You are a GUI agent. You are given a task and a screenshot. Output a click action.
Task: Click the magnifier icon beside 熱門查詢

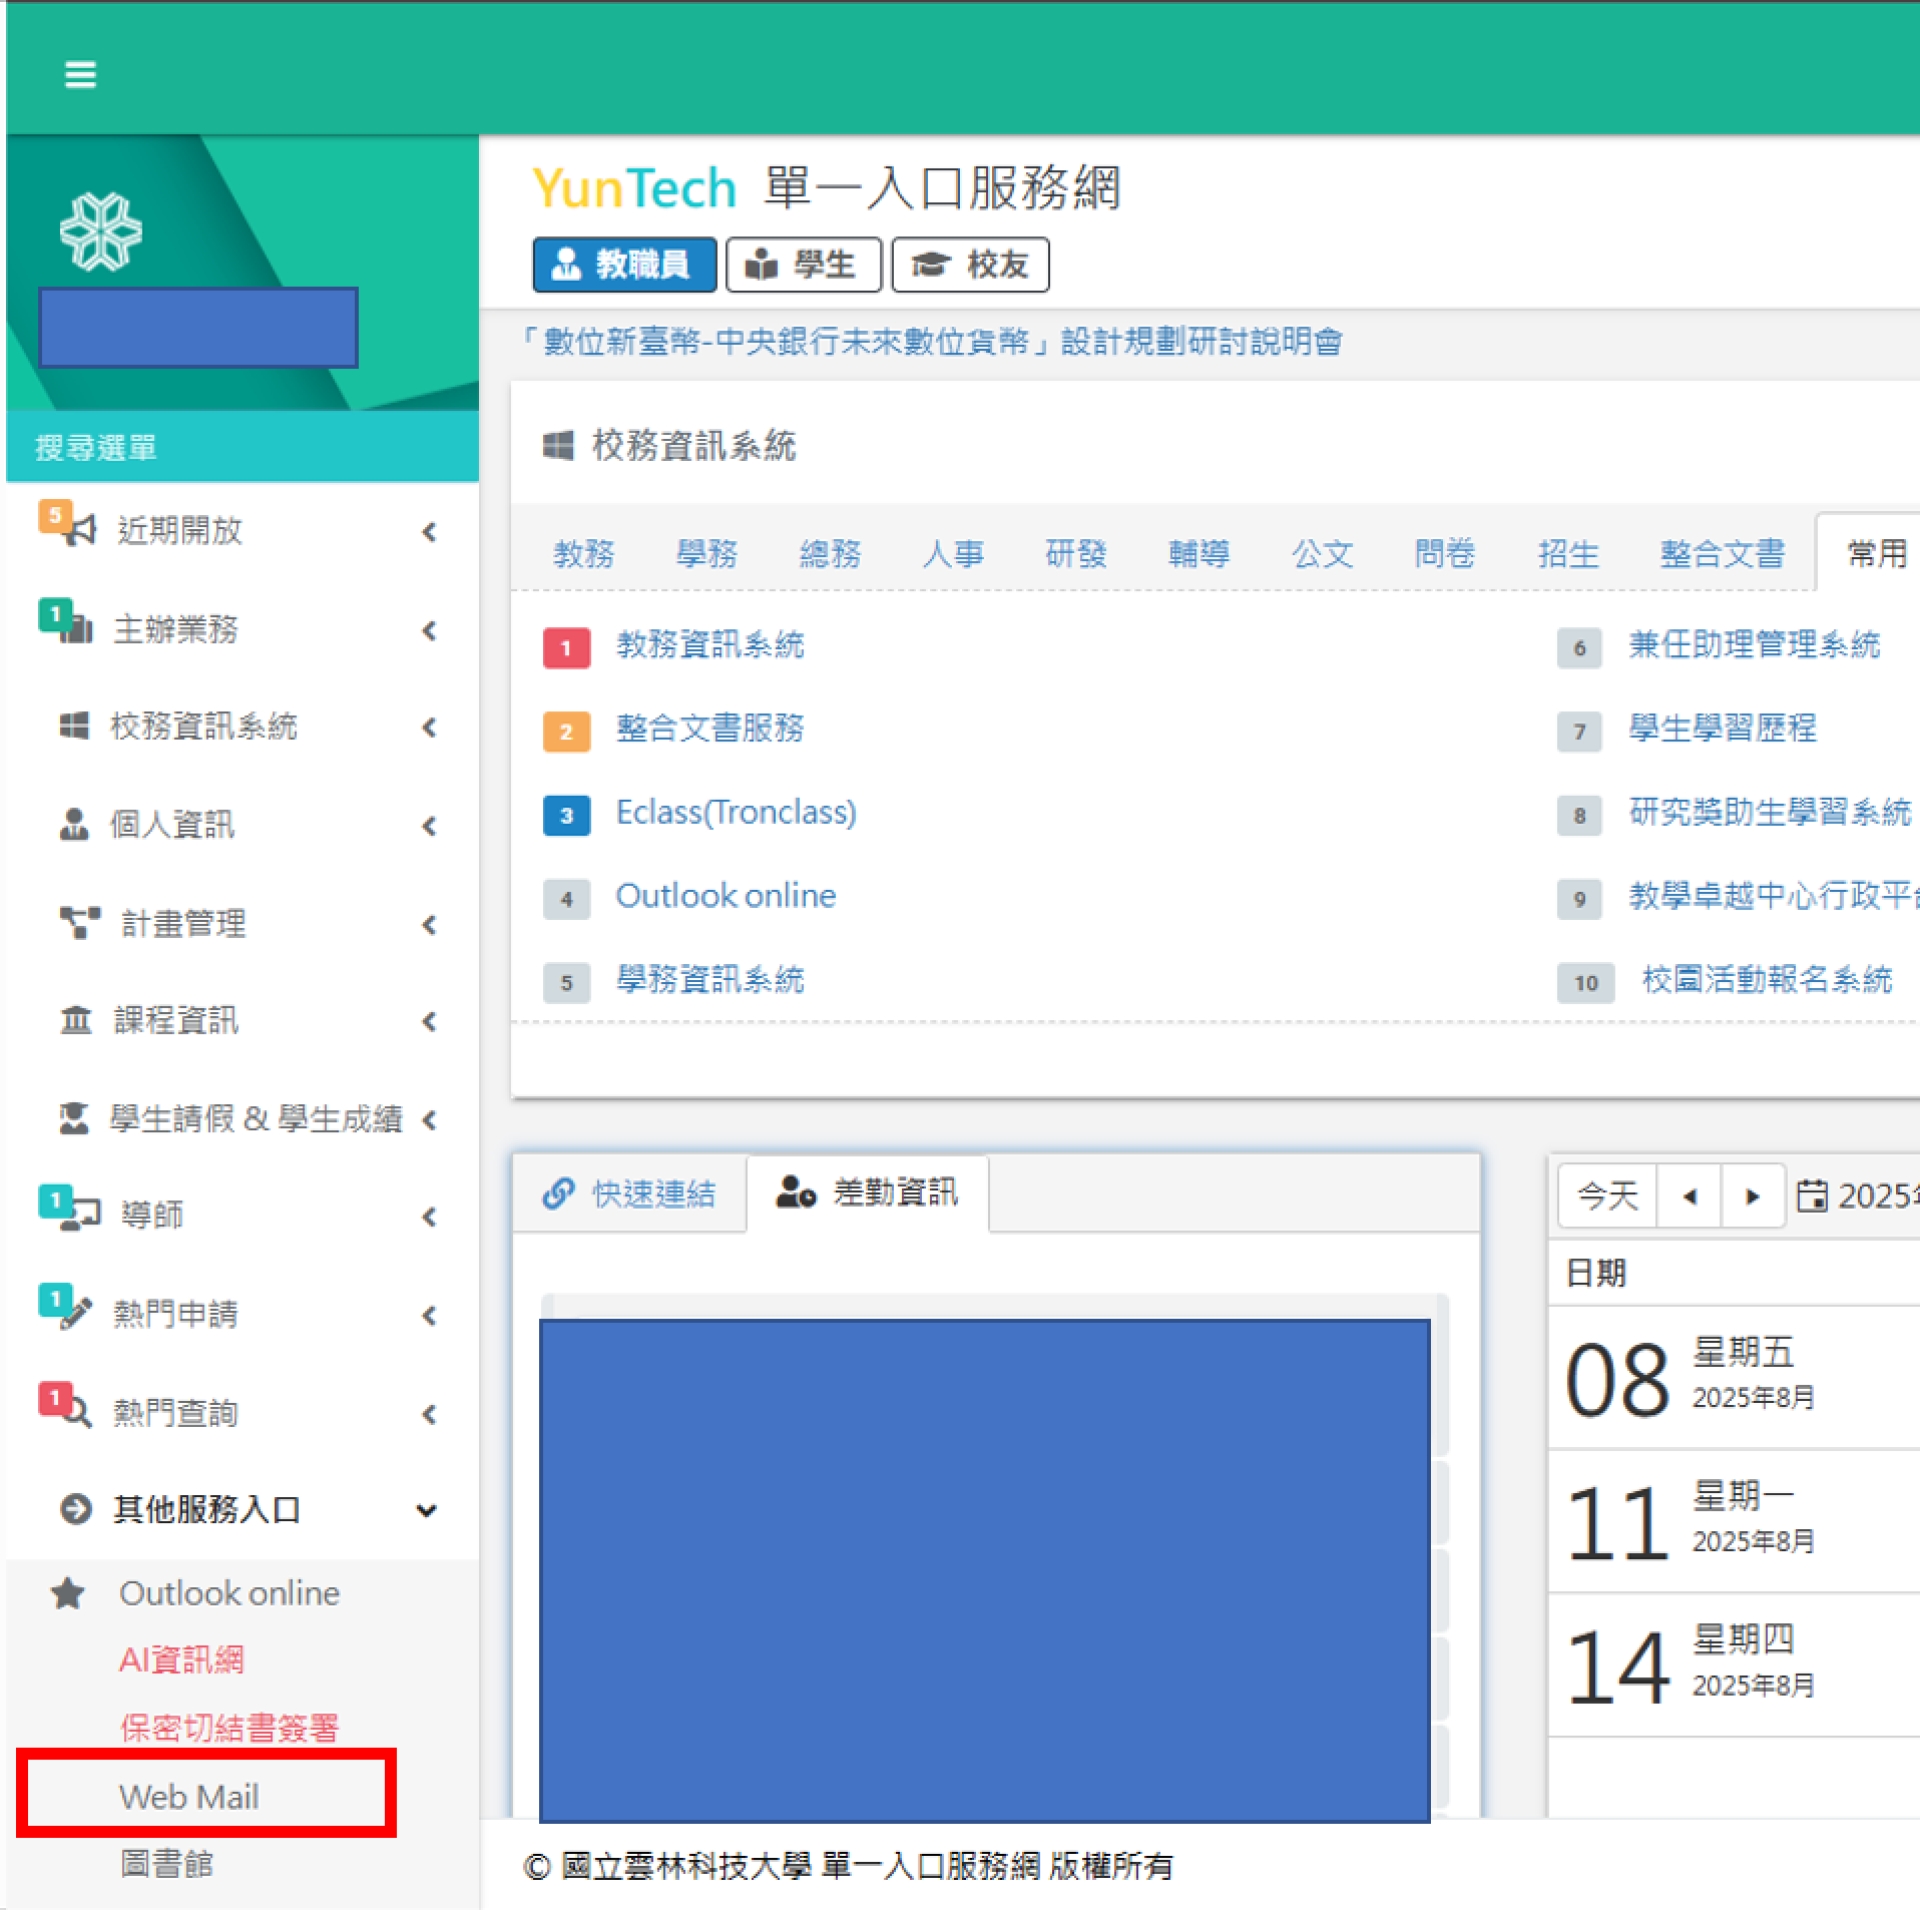point(78,1413)
